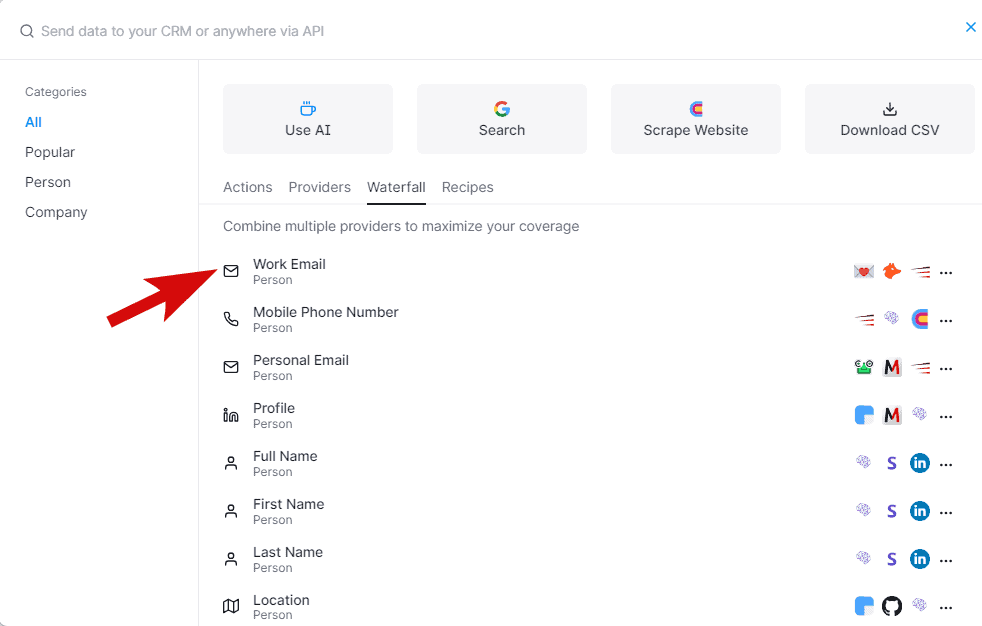The height and width of the screenshot is (626, 982).
Task: Select the Mobile Phone Number waterfall
Action: click(589, 319)
